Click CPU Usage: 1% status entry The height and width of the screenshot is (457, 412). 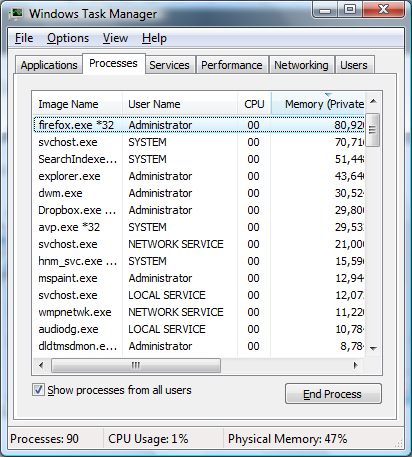click(x=148, y=439)
